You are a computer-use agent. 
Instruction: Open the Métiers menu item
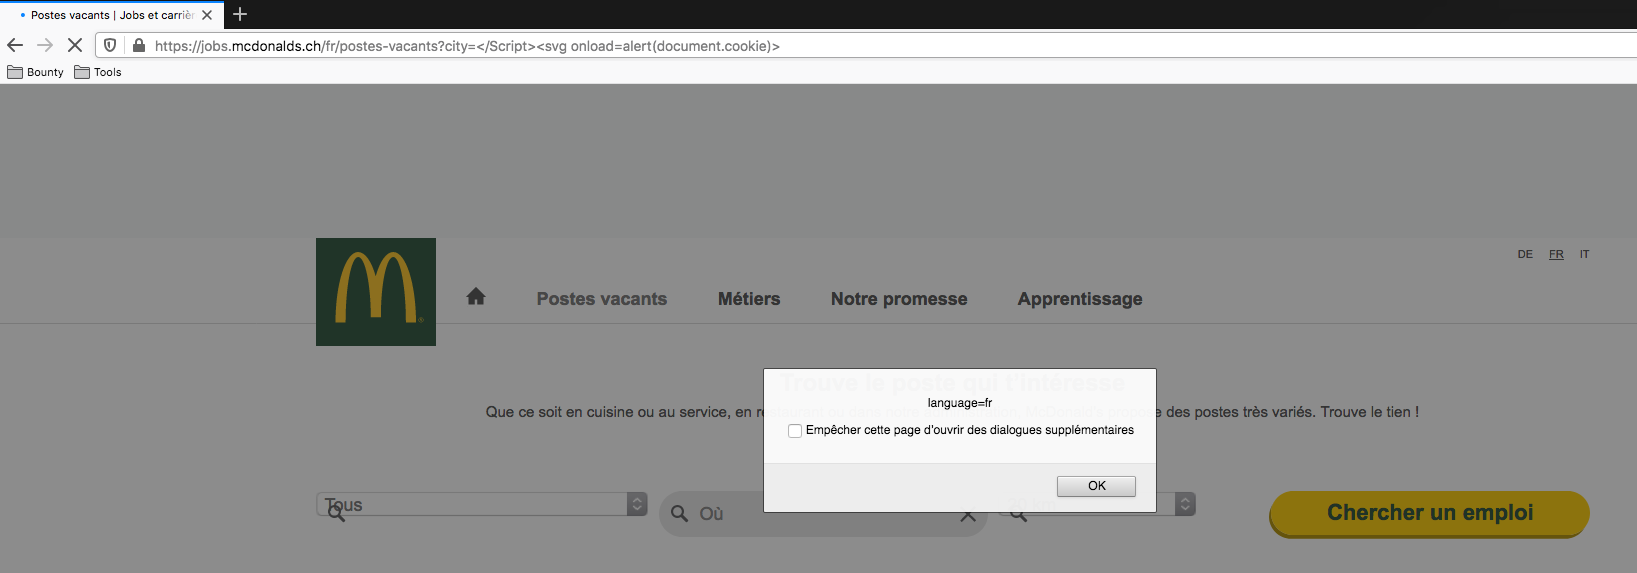749,299
